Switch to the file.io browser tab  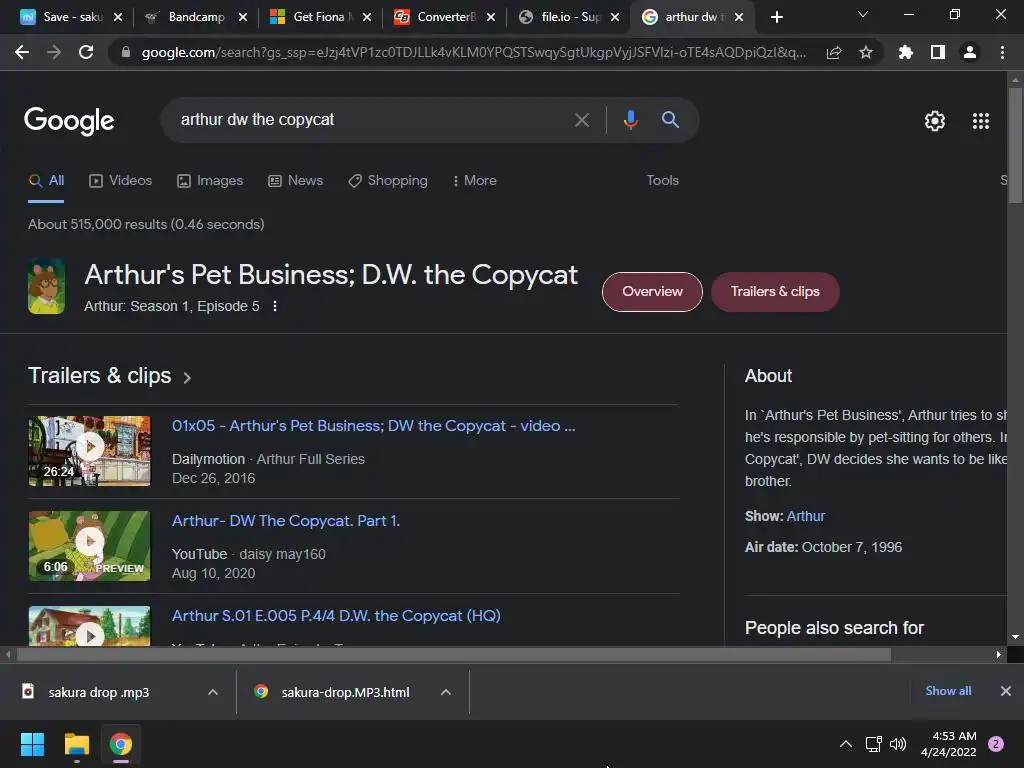pyautogui.click(x=567, y=17)
